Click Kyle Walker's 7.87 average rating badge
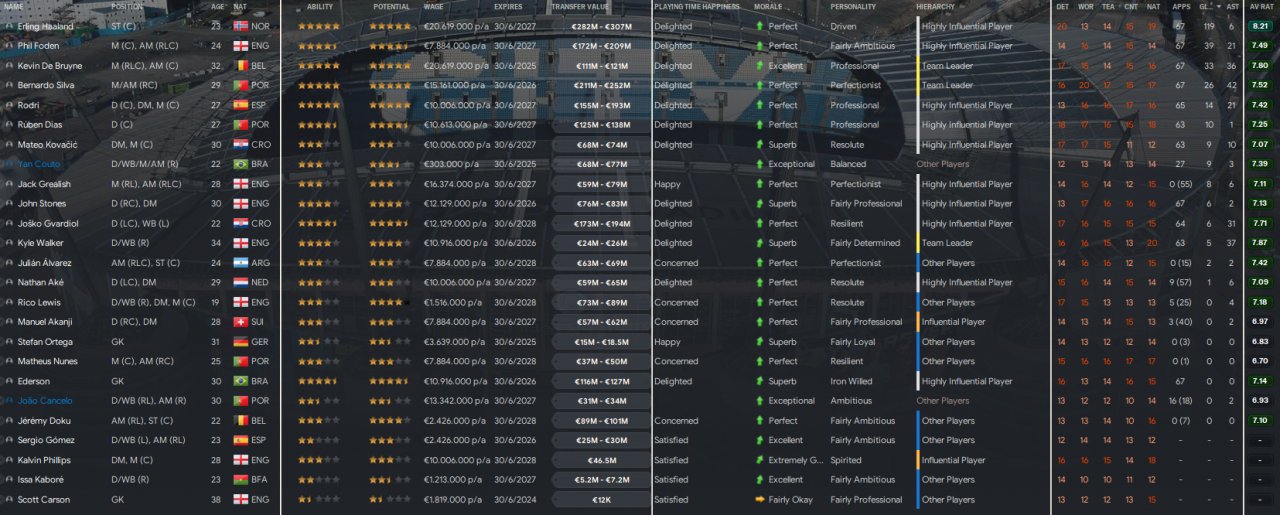Screen dimensions: 1280x515 1260,243
